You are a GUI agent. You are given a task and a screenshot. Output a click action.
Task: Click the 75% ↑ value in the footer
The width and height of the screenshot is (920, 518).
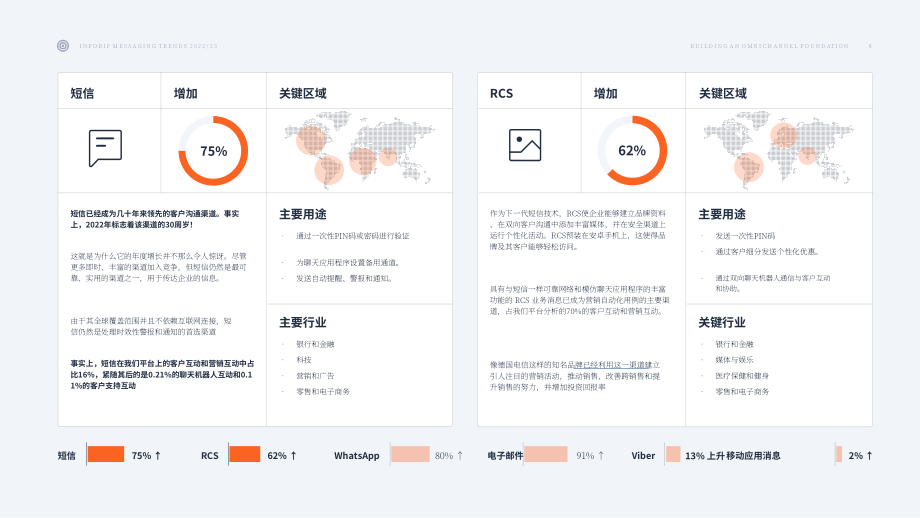click(x=146, y=455)
